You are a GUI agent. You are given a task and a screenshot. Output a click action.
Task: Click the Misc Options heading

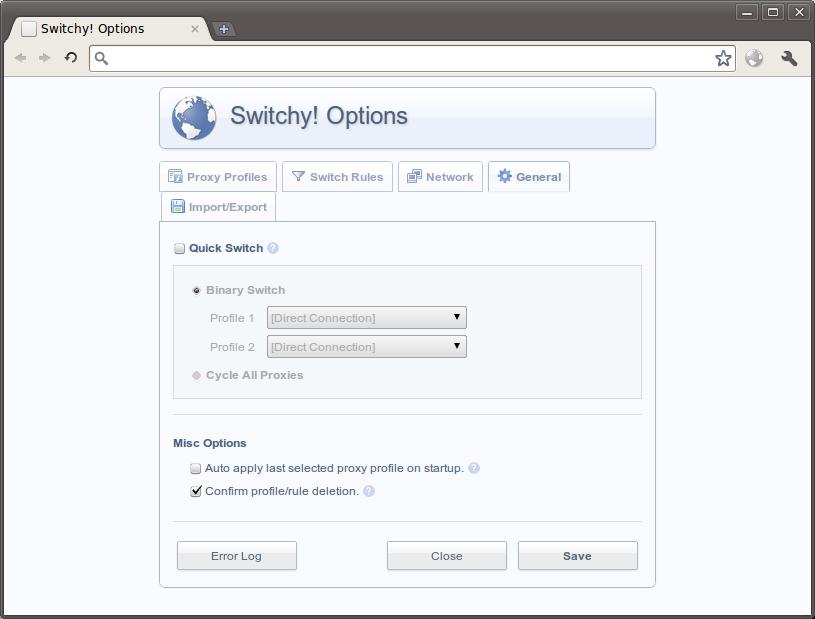tap(209, 443)
